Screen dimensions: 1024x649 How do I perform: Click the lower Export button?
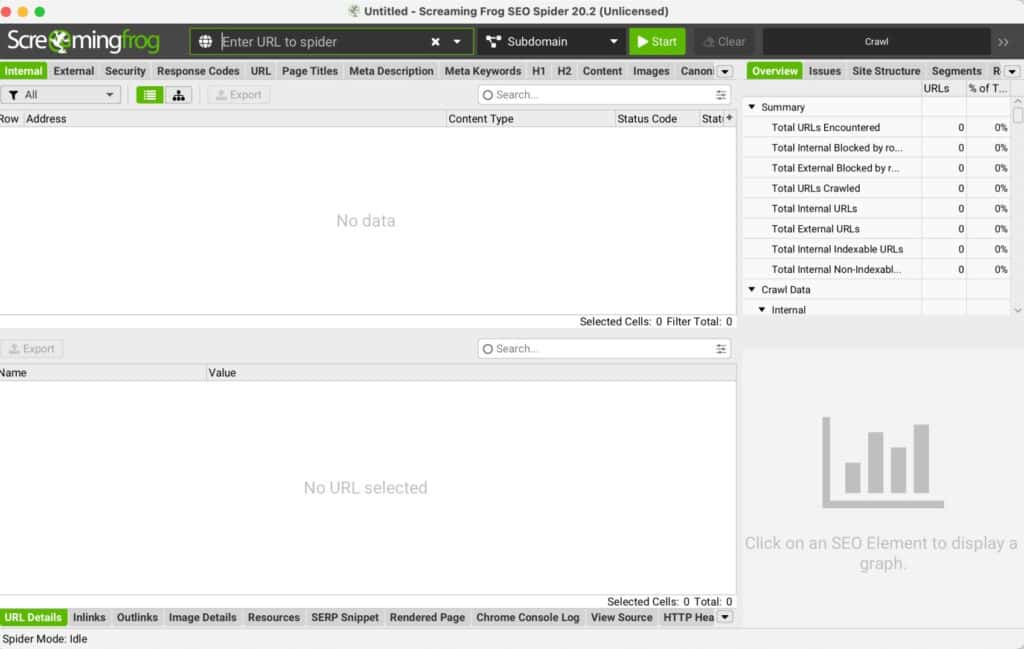[32, 349]
